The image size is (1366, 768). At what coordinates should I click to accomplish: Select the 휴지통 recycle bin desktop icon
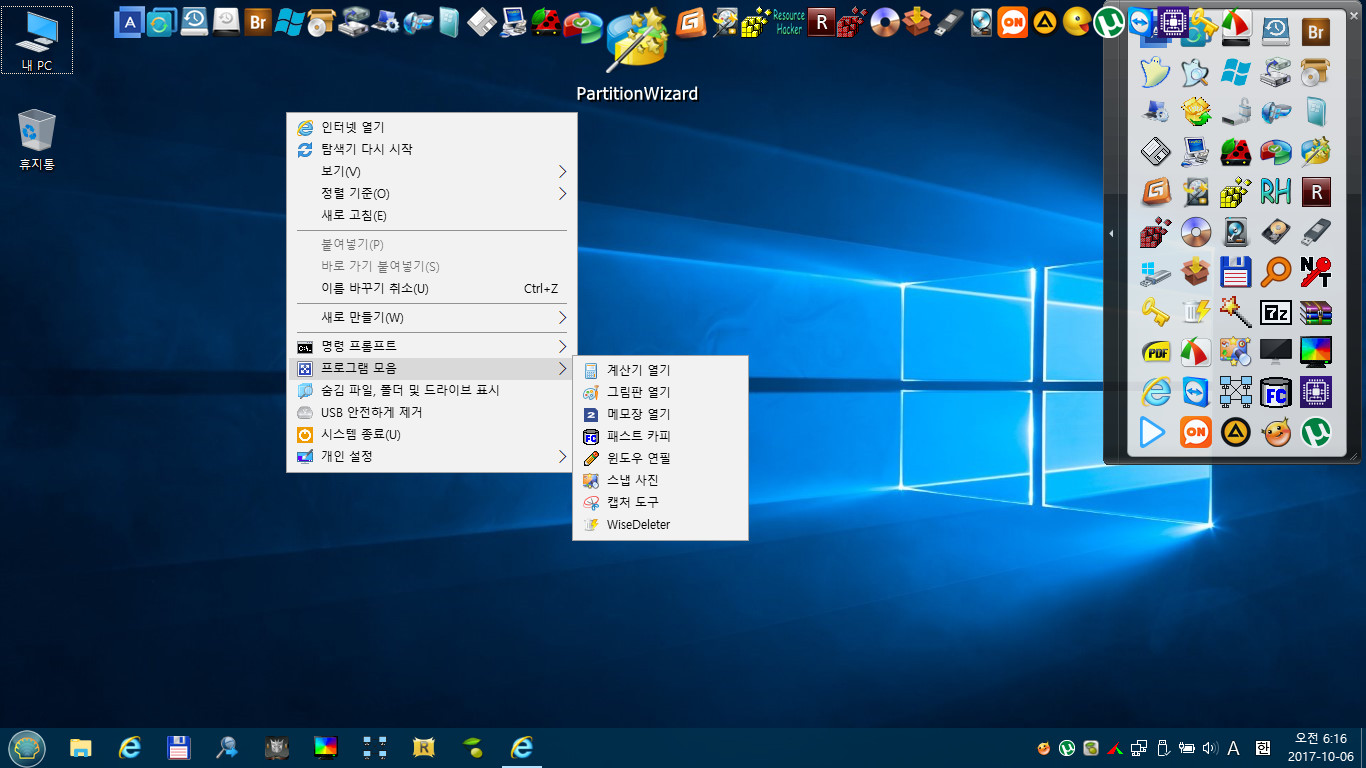[37, 139]
